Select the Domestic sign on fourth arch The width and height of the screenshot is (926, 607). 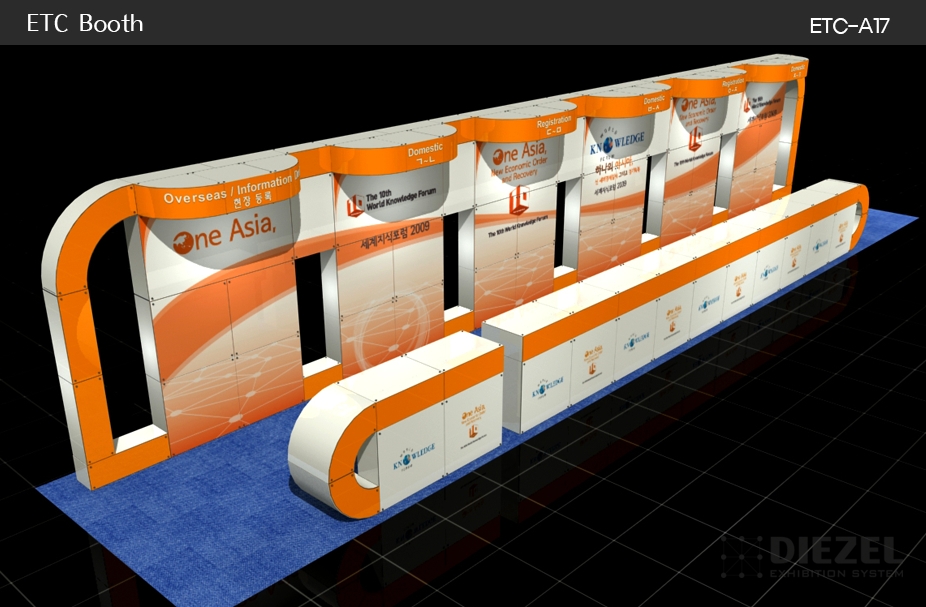click(x=654, y=100)
